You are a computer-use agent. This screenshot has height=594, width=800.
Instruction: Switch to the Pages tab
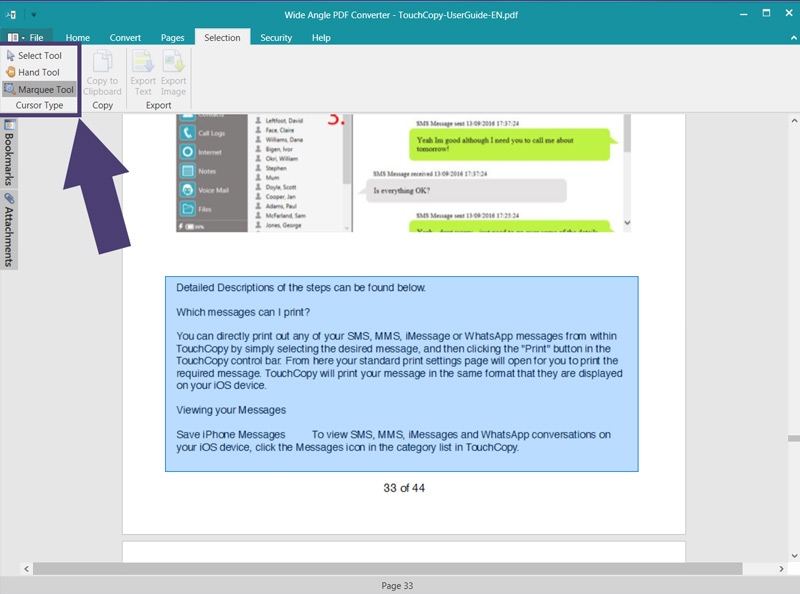(x=172, y=38)
